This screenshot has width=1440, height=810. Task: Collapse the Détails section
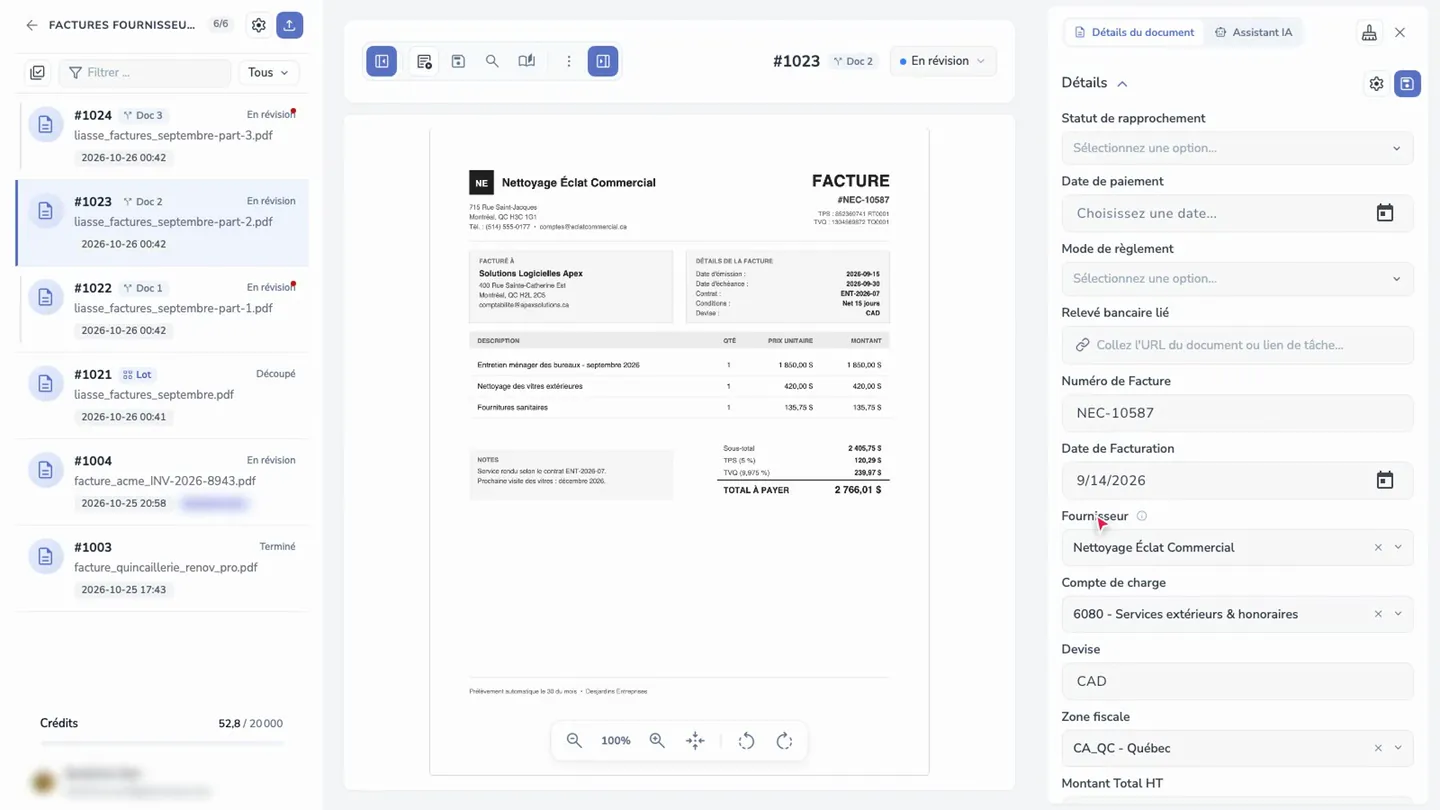coord(1122,84)
